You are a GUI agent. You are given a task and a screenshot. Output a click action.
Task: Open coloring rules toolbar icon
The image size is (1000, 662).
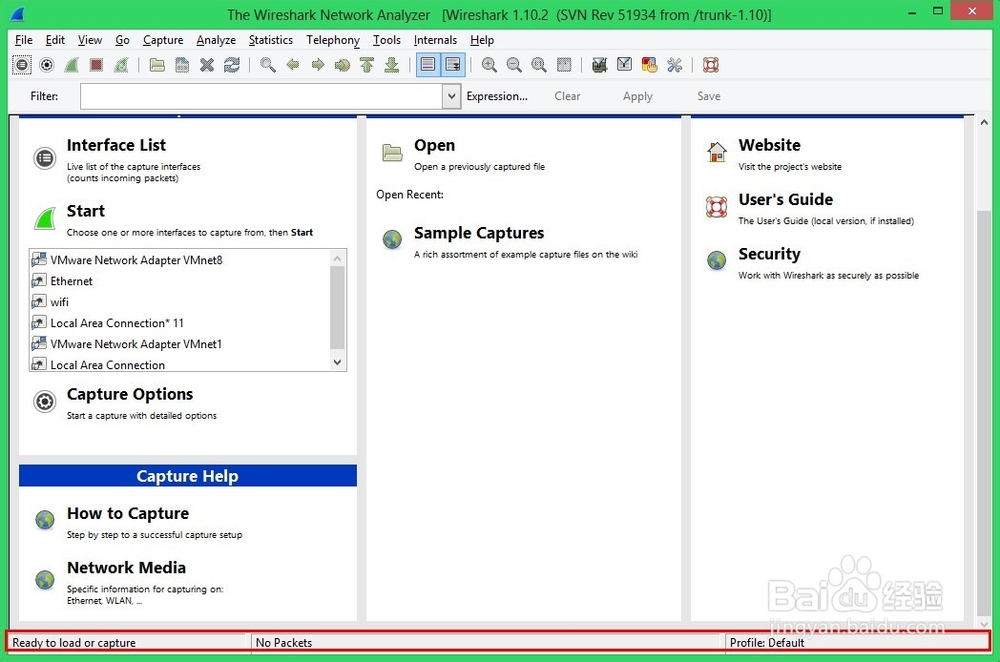click(x=649, y=64)
